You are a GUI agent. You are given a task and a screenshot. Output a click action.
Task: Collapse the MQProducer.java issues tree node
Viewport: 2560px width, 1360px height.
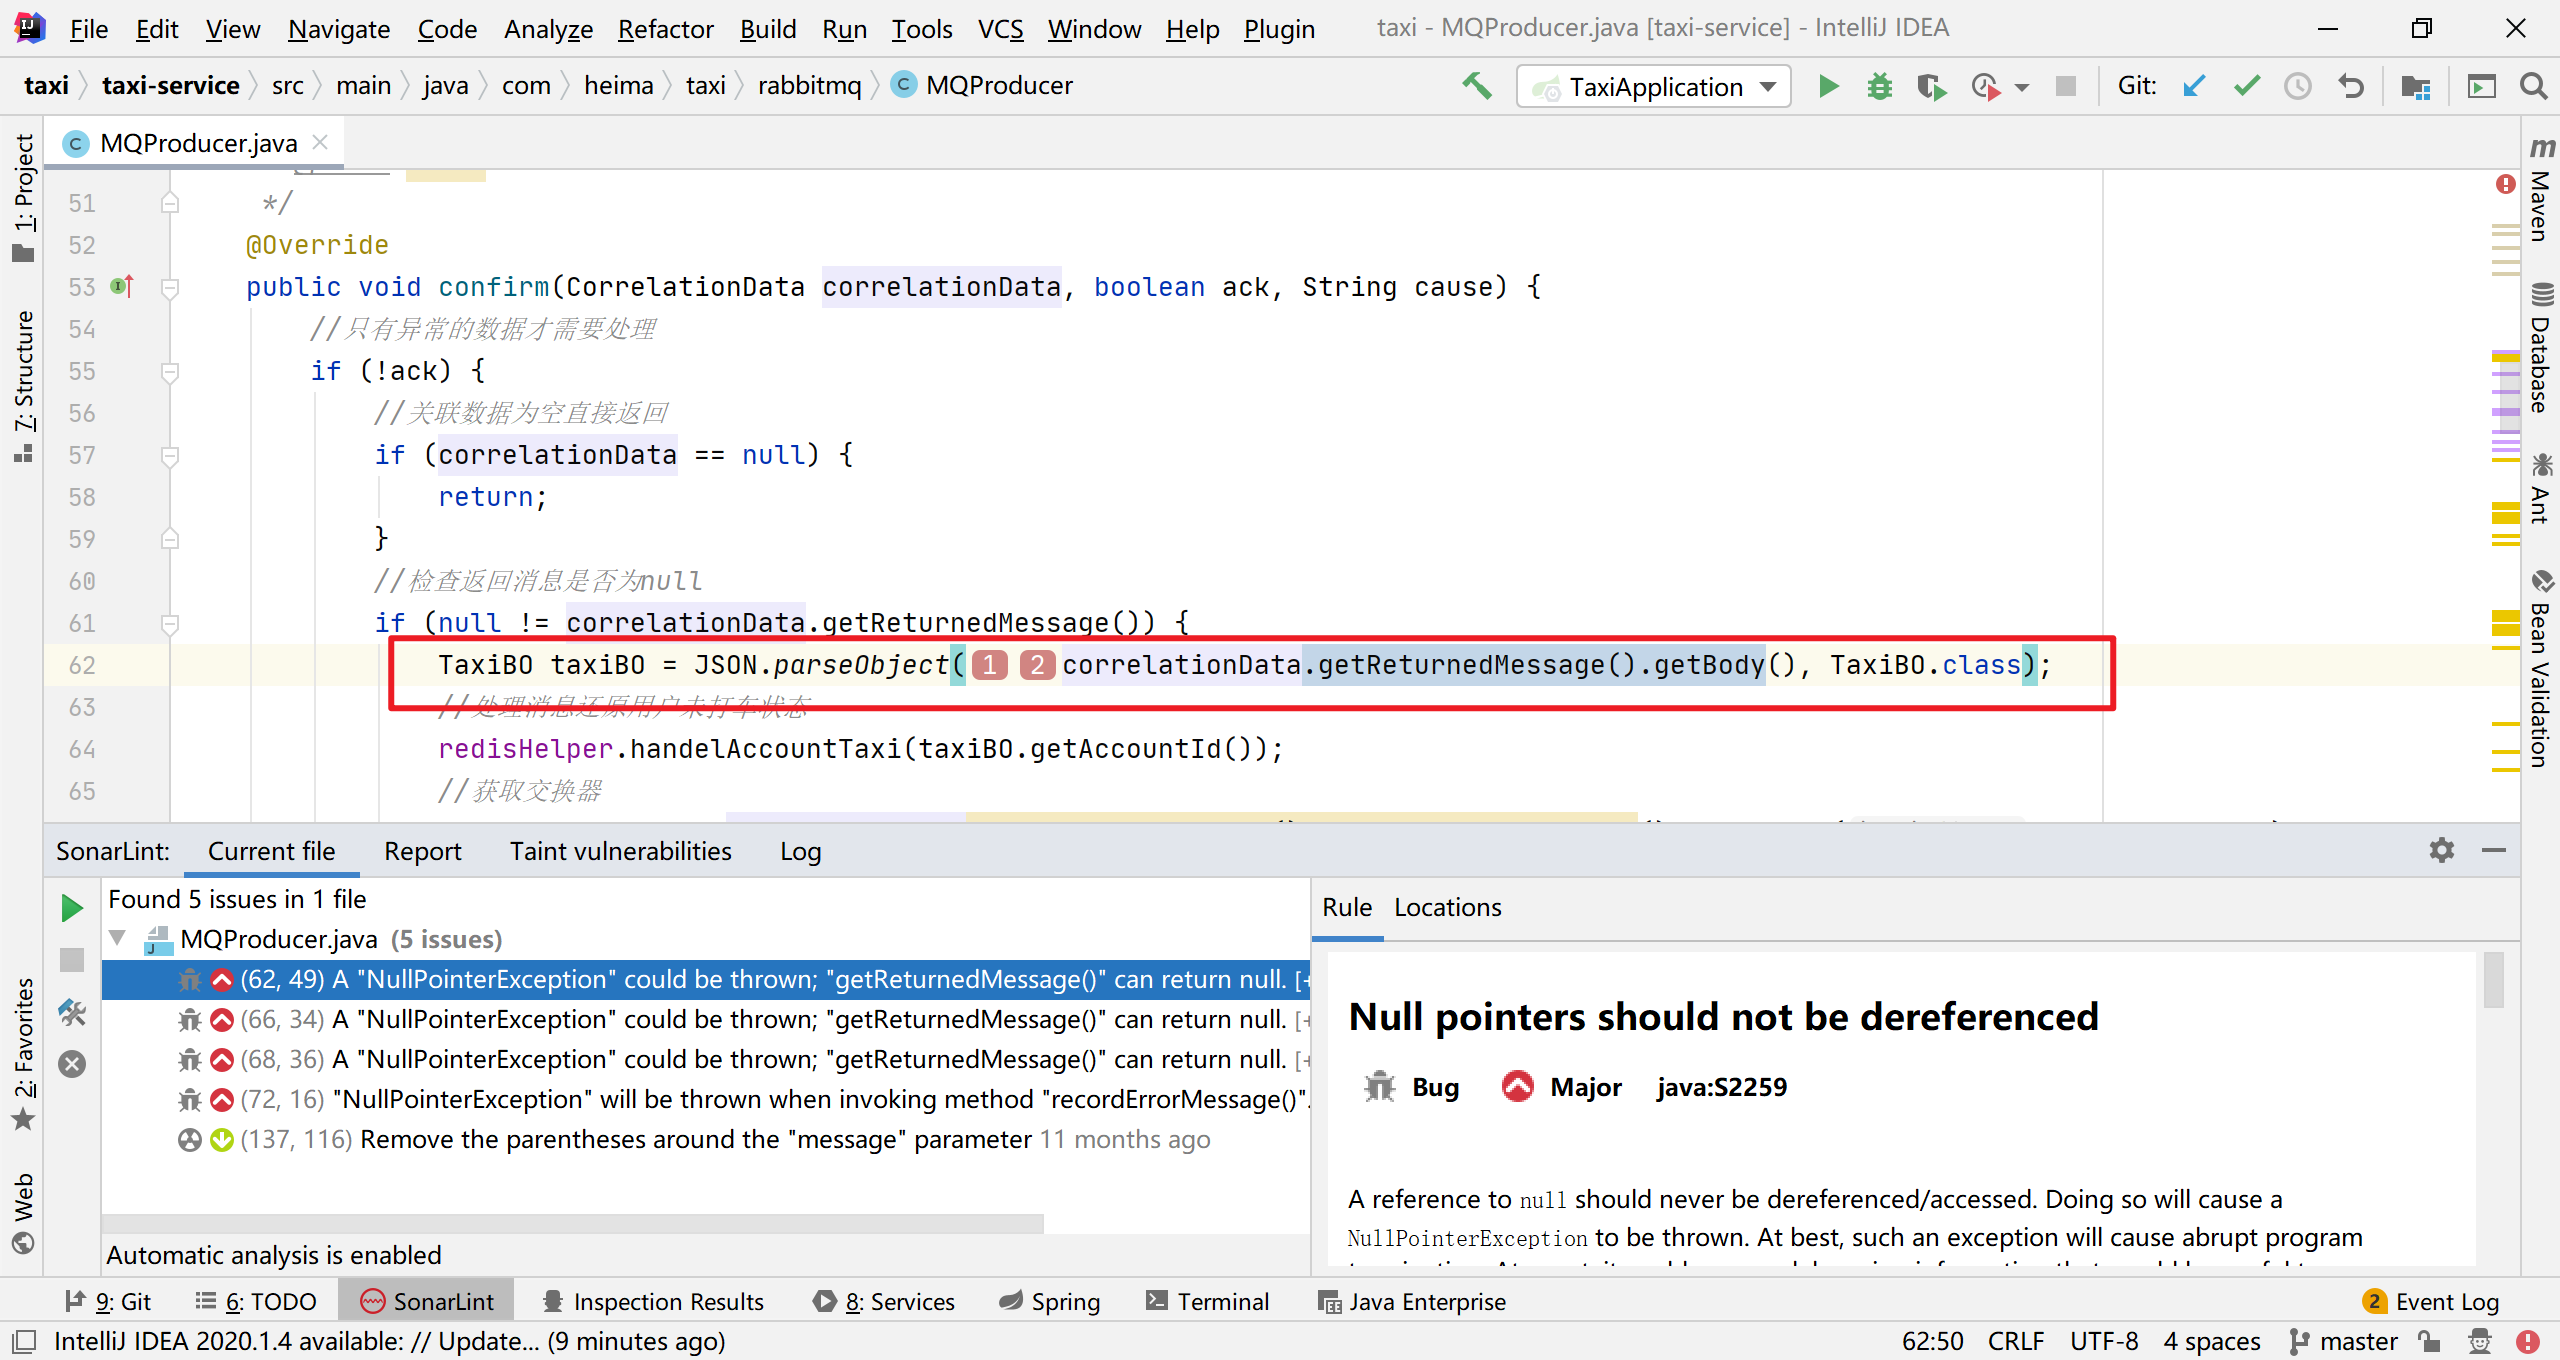click(x=118, y=938)
